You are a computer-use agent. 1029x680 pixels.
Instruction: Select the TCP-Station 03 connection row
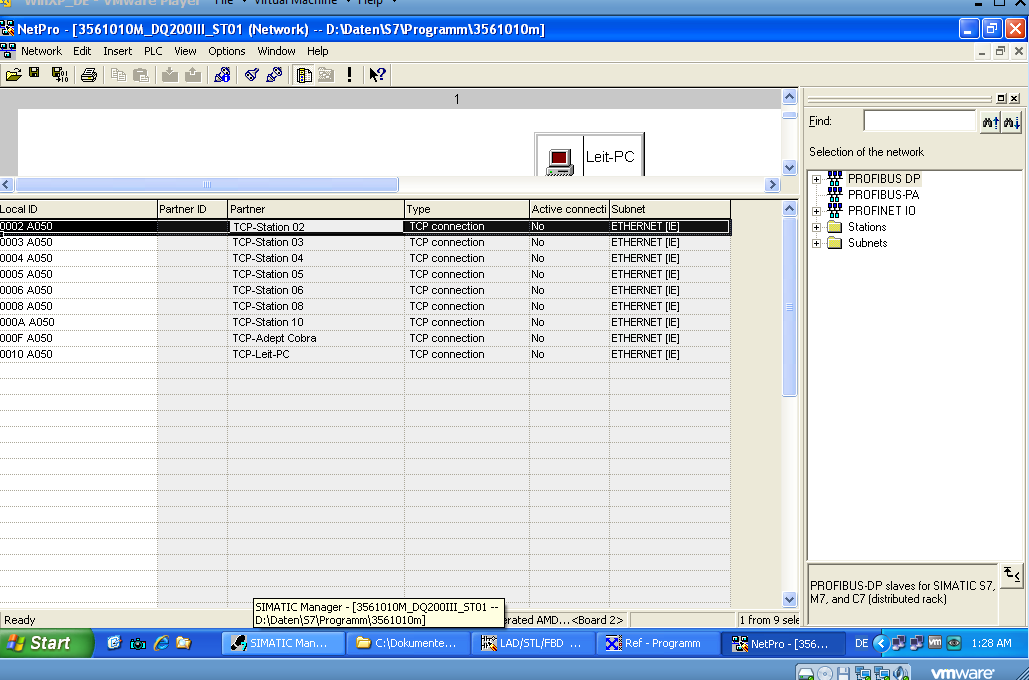click(x=365, y=242)
